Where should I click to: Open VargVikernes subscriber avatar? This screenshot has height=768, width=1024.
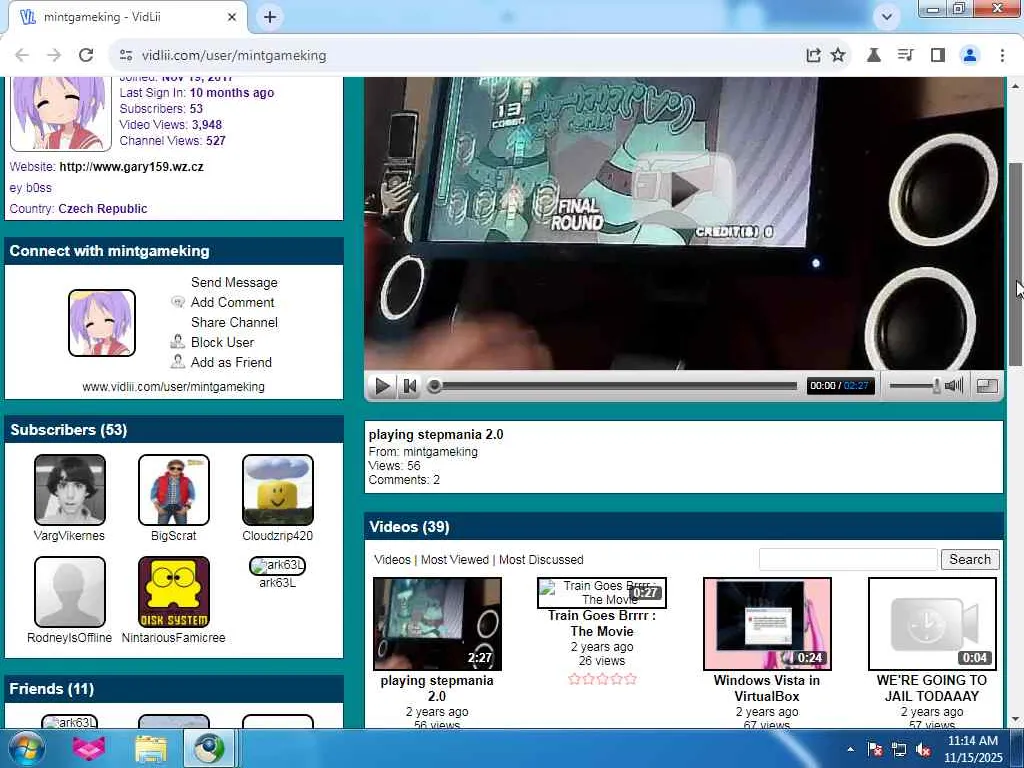[69, 490]
